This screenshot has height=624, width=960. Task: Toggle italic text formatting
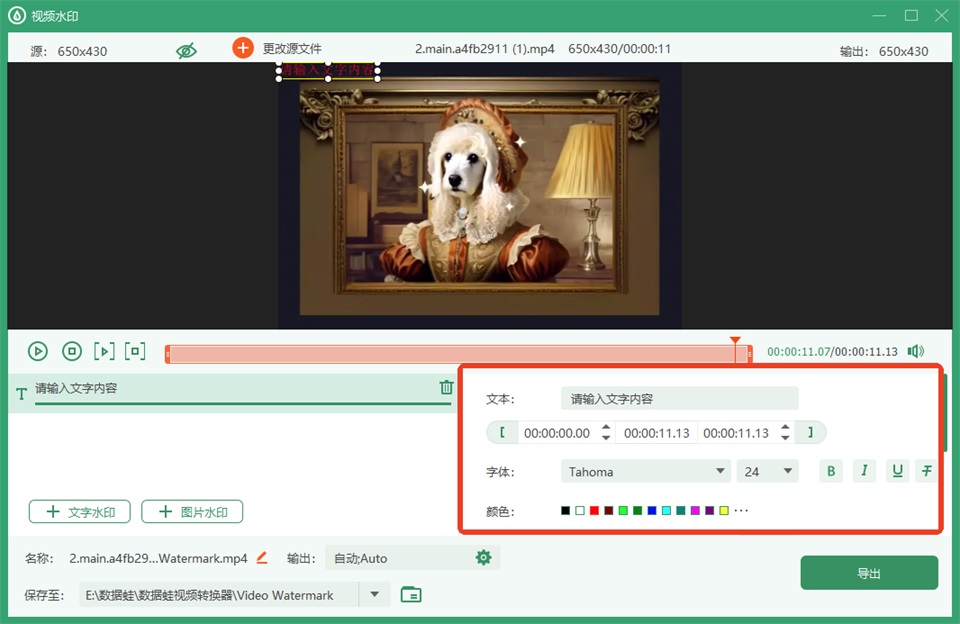click(864, 471)
